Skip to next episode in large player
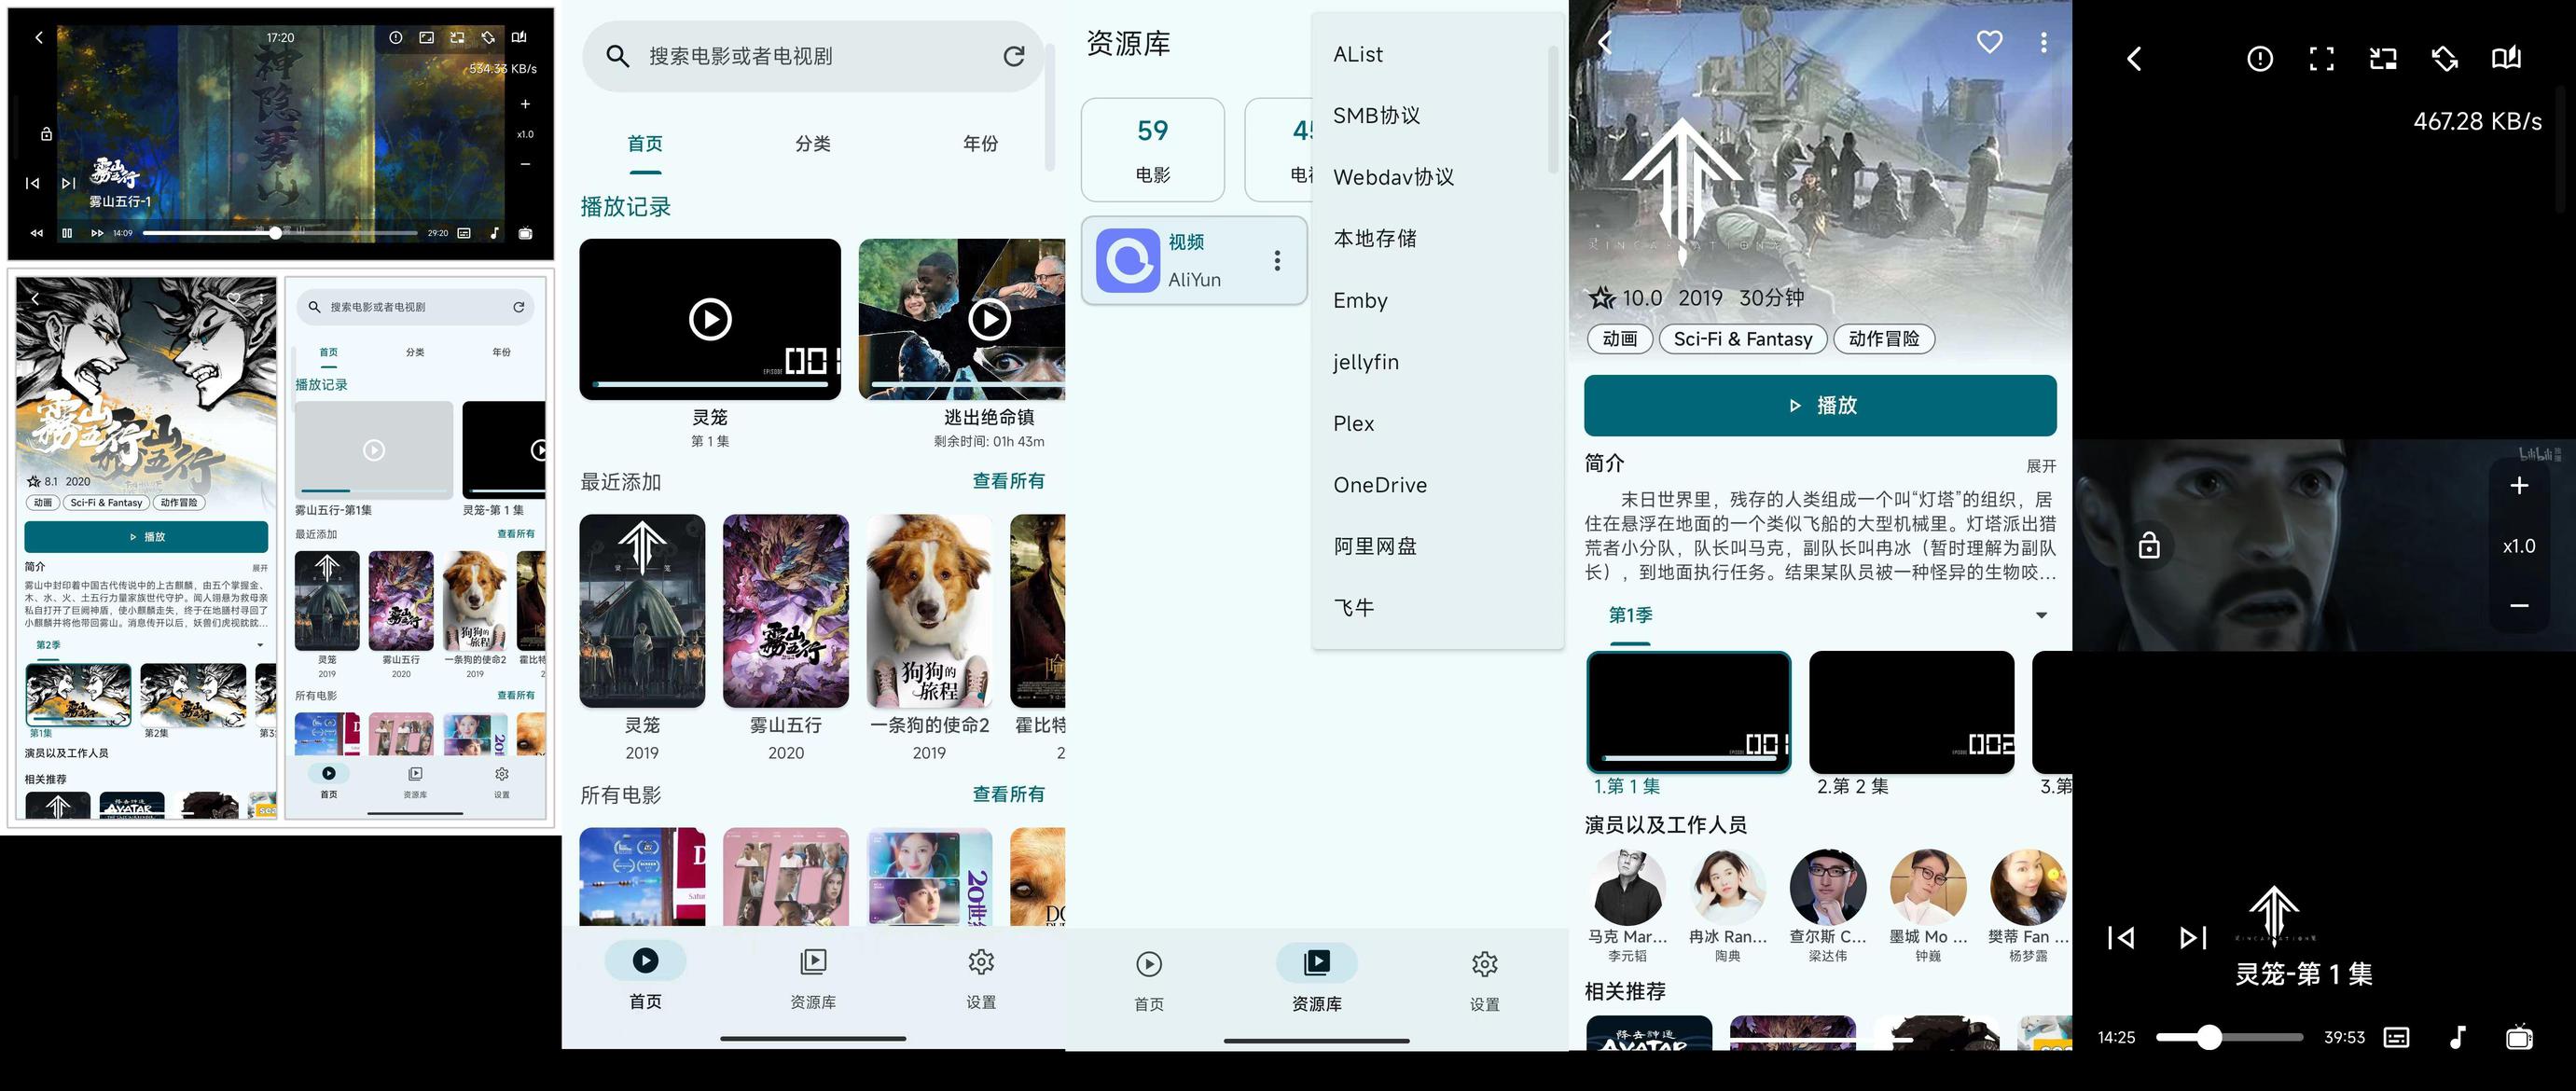This screenshot has width=2576, height=1091. pos(2193,938)
